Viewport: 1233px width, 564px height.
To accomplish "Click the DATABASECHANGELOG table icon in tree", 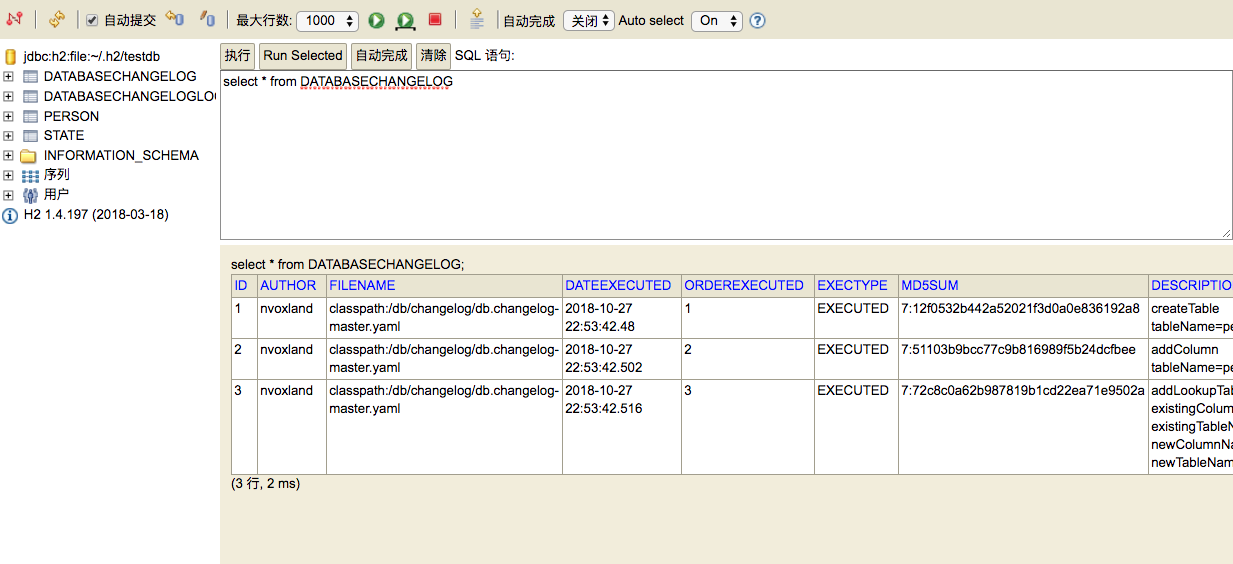I will (30, 77).
